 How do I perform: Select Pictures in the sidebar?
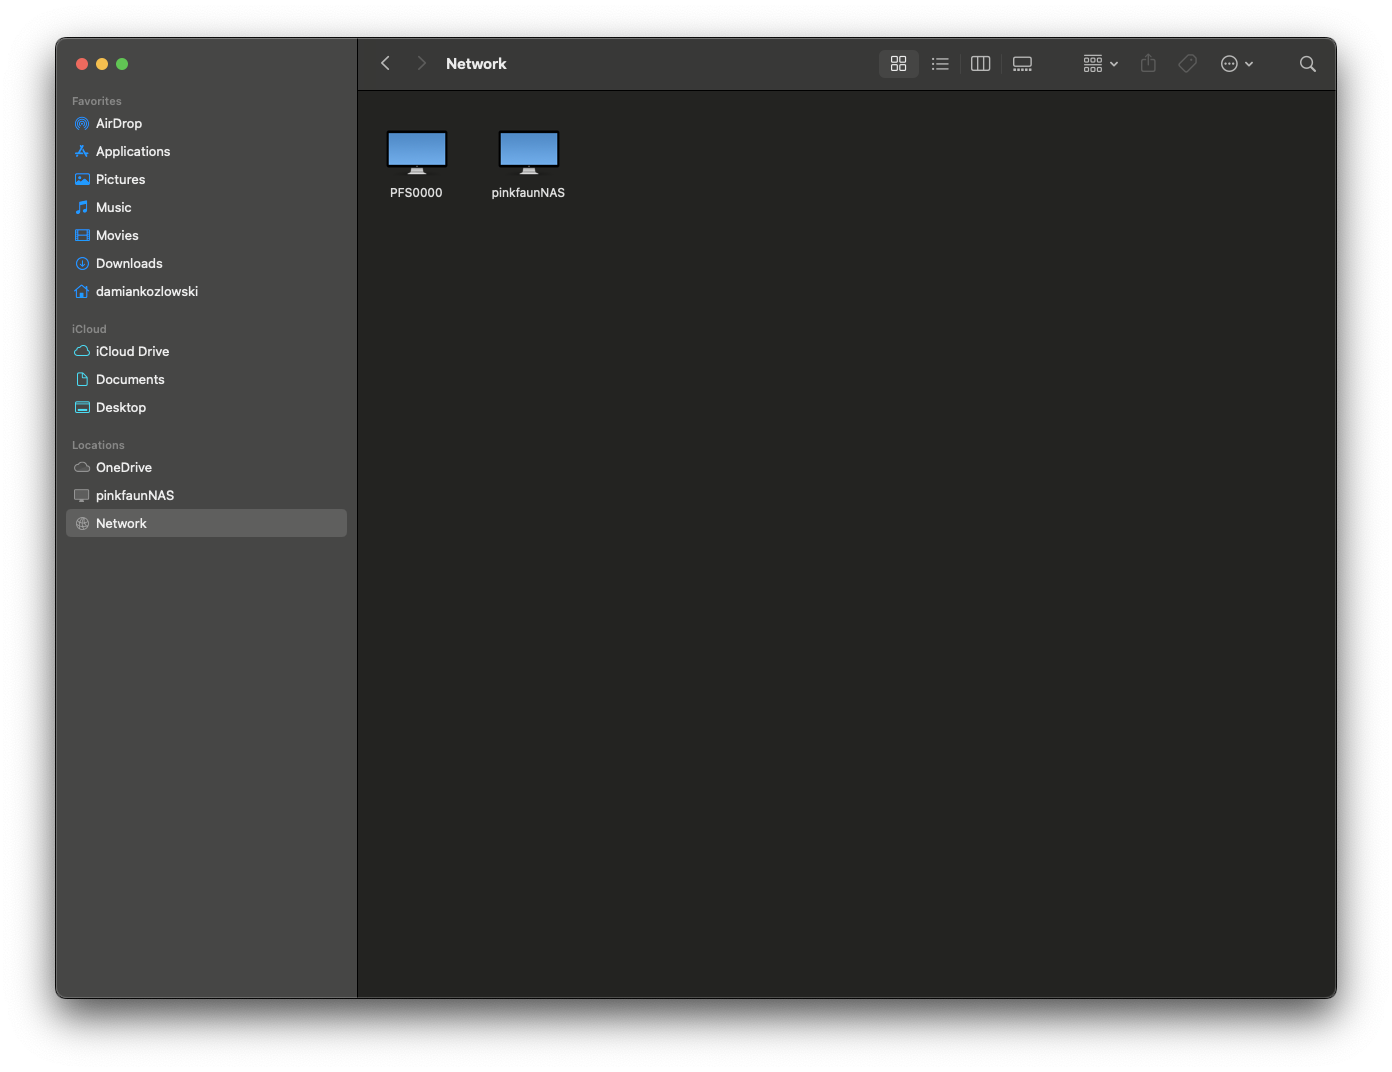point(206,179)
